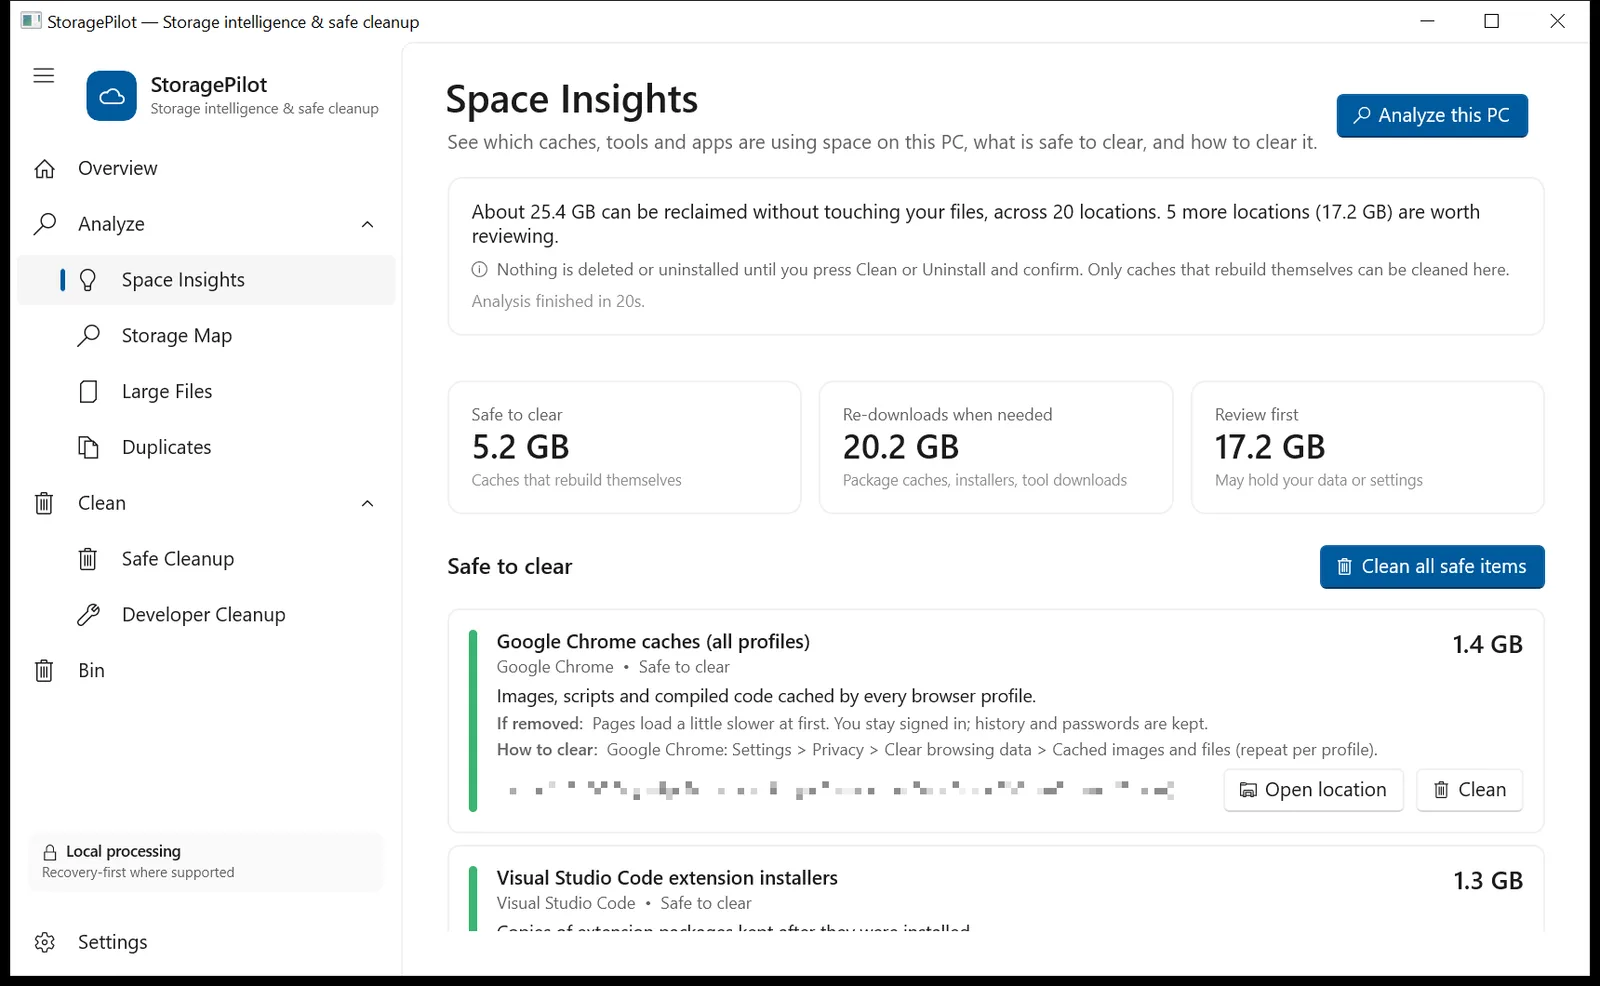Collapse the Clean section chevron
The image size is (1600, 986).
tap(367, 503)
